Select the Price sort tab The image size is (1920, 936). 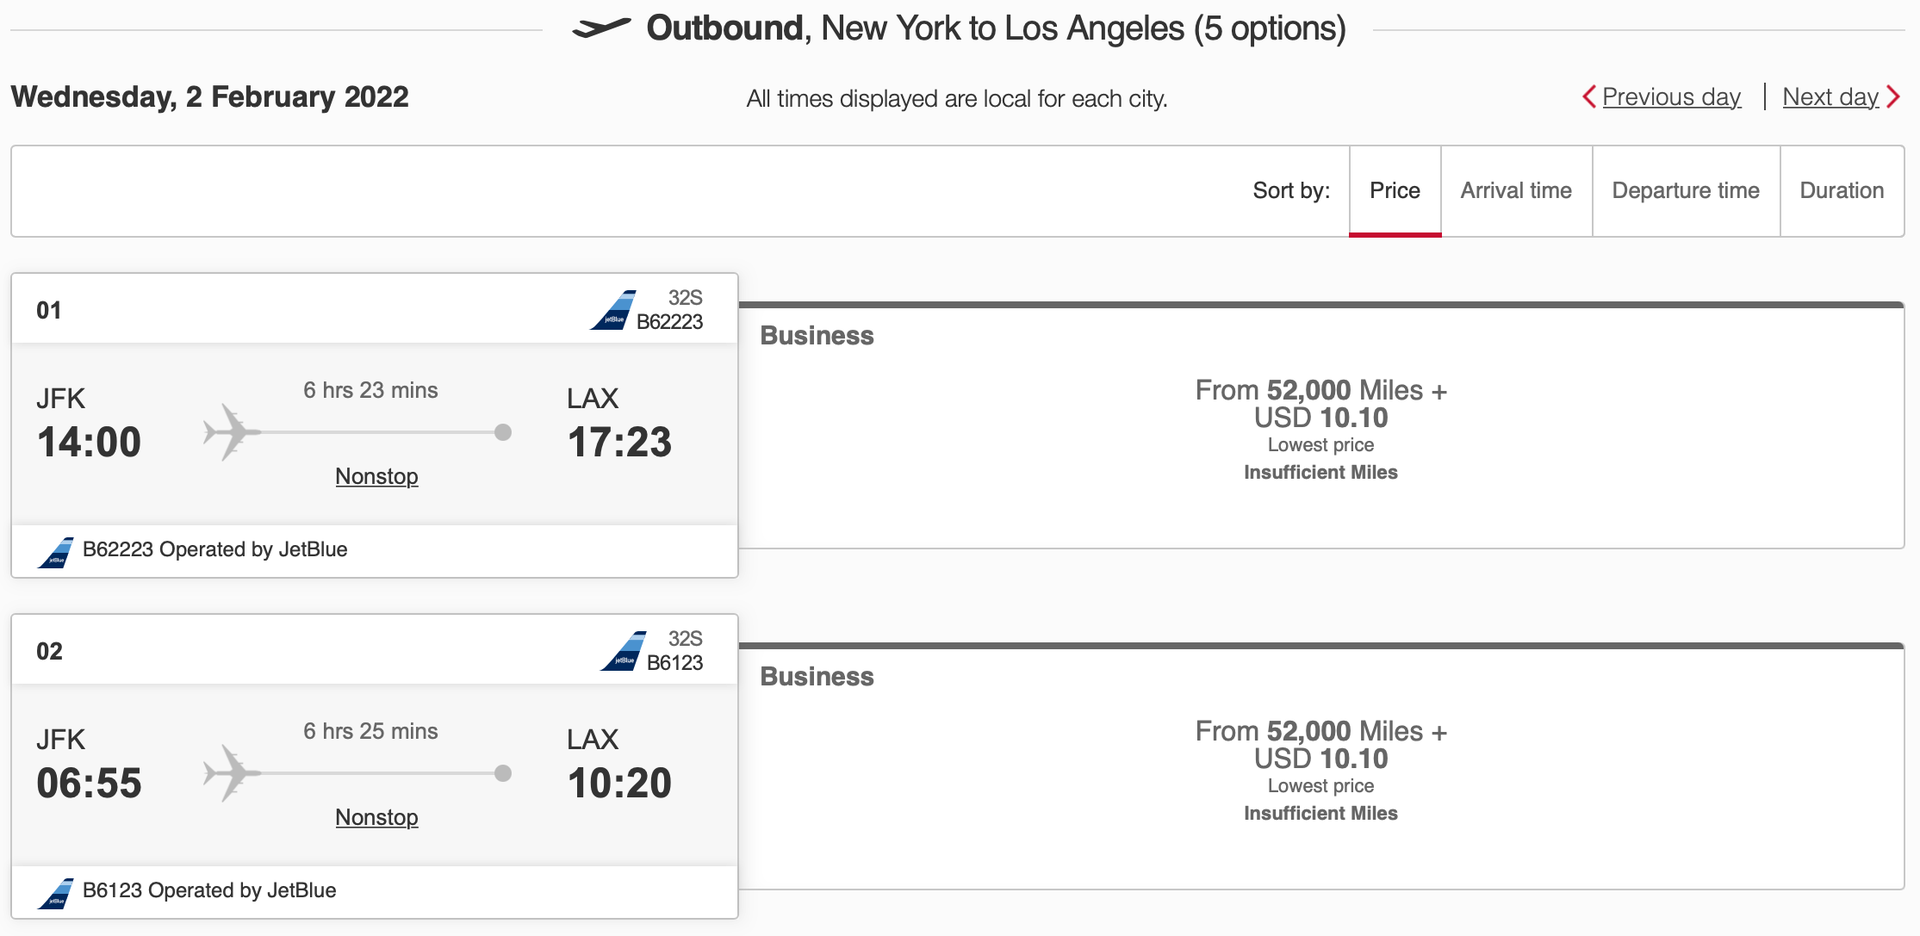pyautogui.click(x=1395, y=190)
